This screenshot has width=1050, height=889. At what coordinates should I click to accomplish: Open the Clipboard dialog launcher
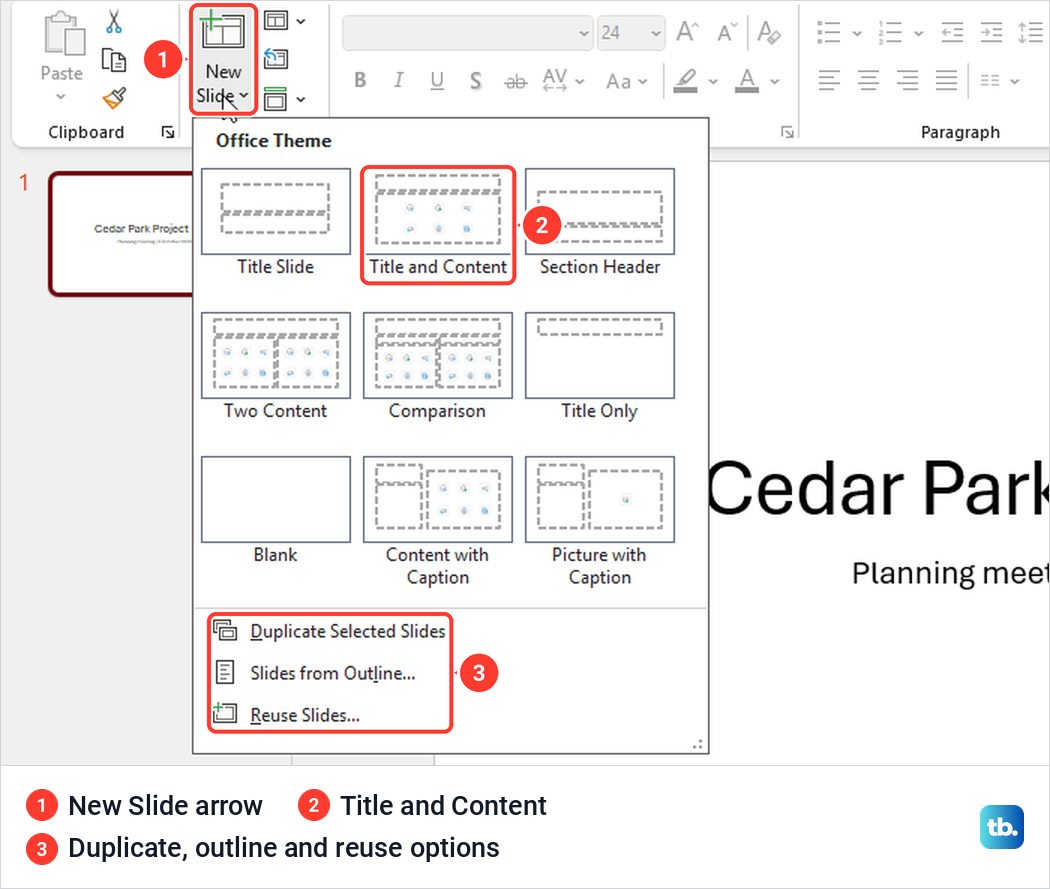pyautogui.click(x=167, y=132)
